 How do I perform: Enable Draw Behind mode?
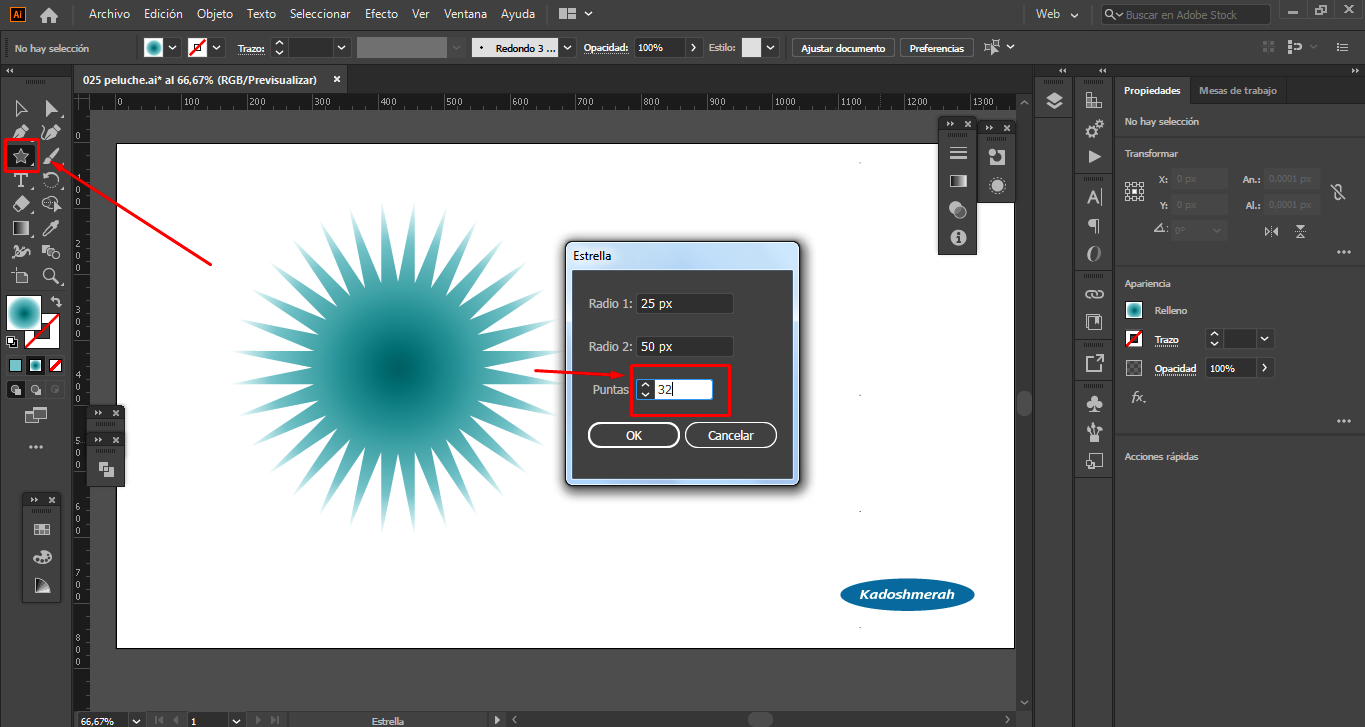pos(35,389)
